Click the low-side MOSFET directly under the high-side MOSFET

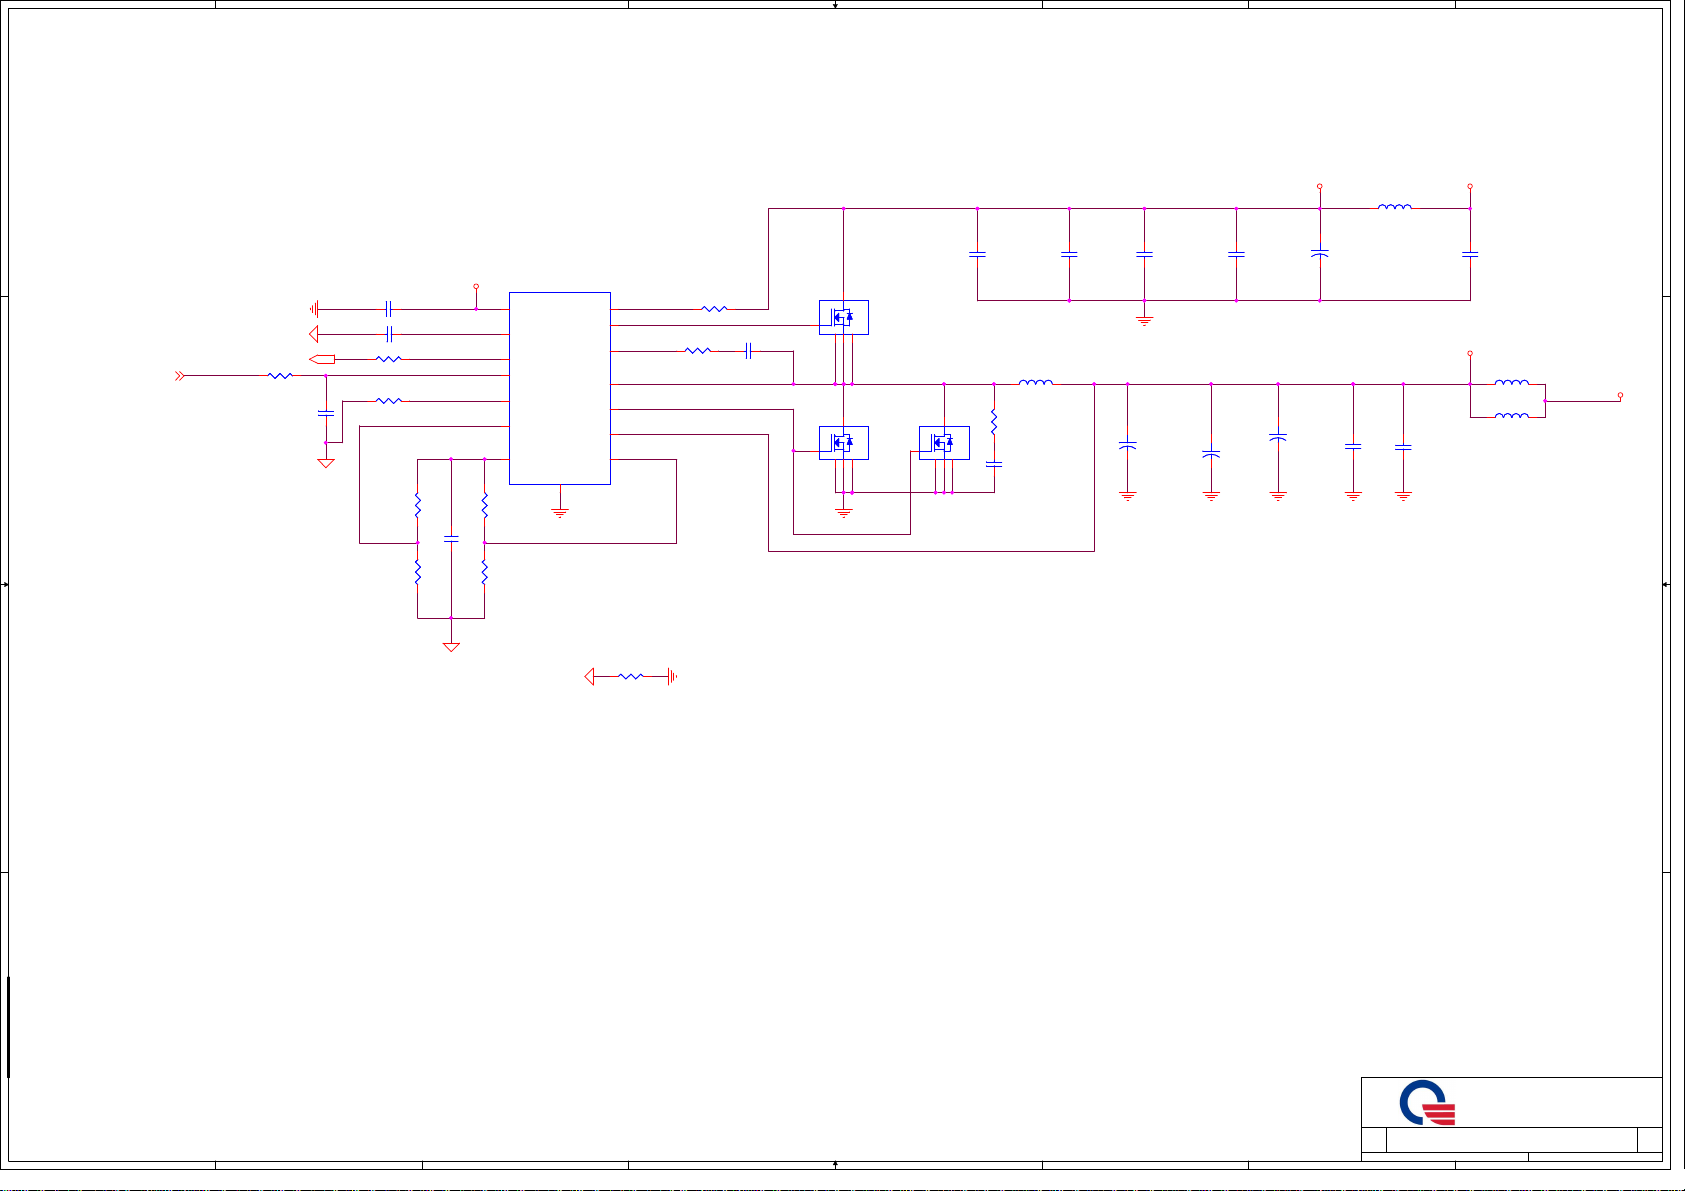click(x=844, y=443)
